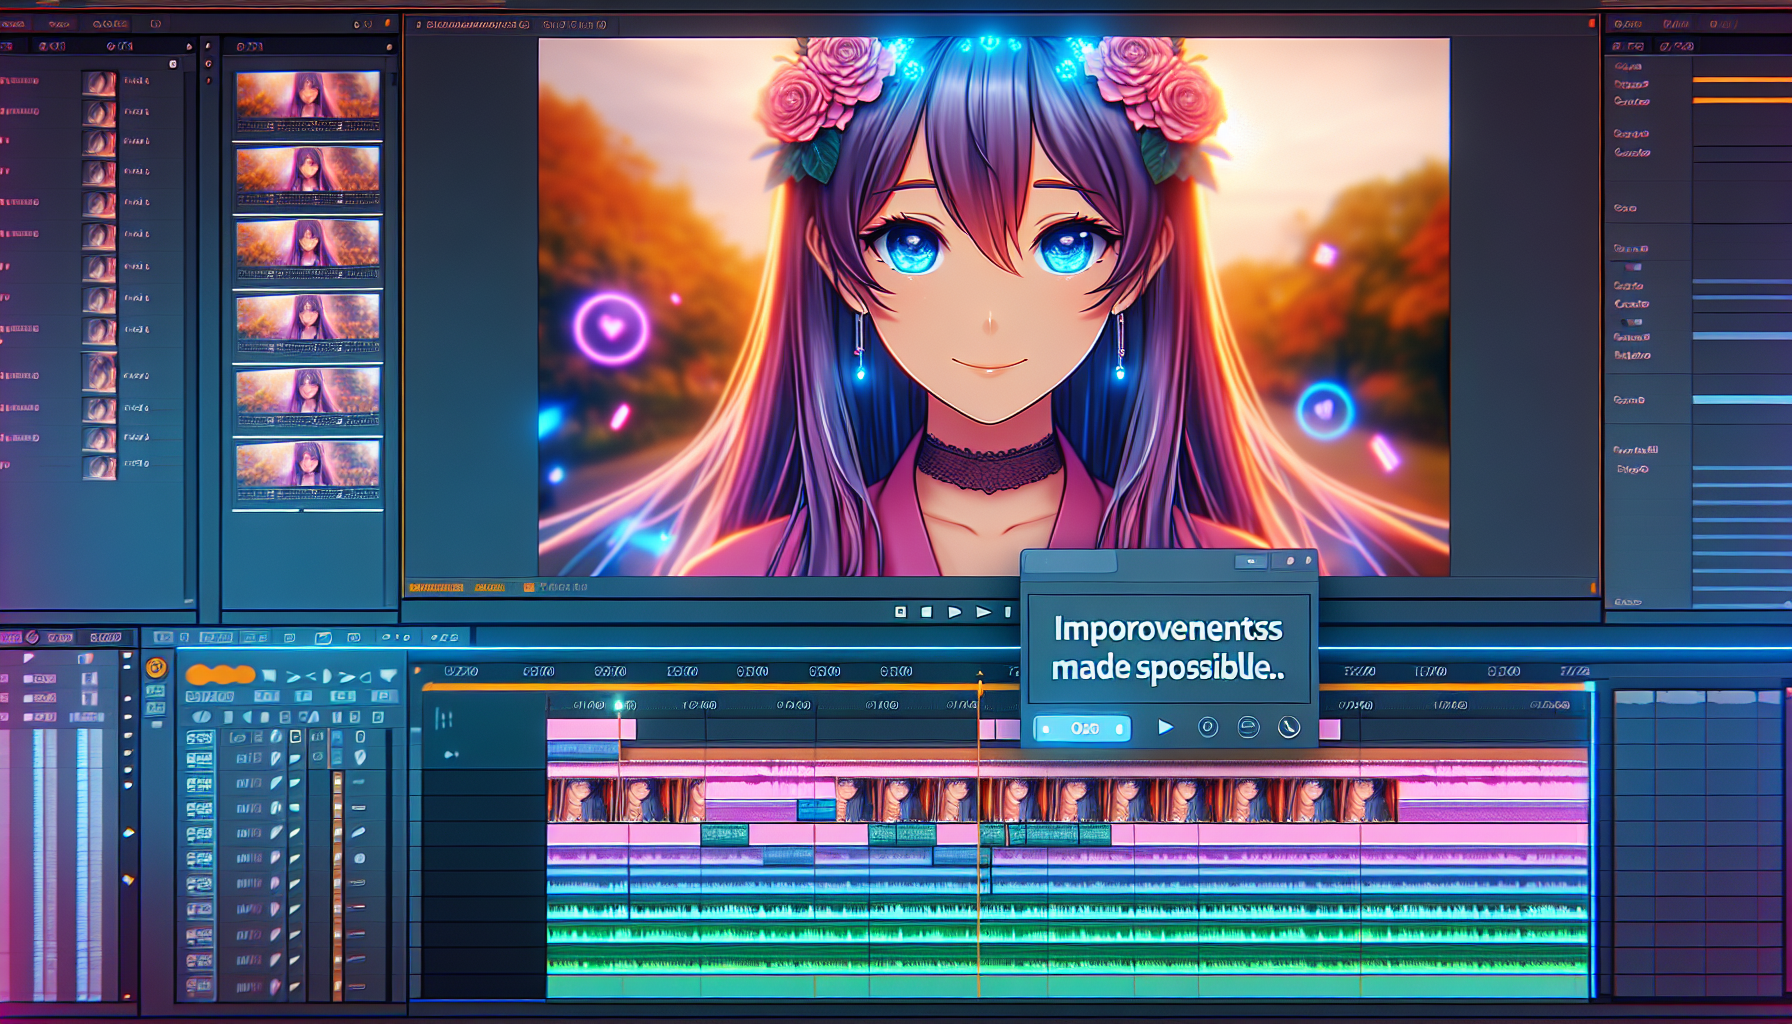Click the pink heart circle overlay in preview

point(611,327)
